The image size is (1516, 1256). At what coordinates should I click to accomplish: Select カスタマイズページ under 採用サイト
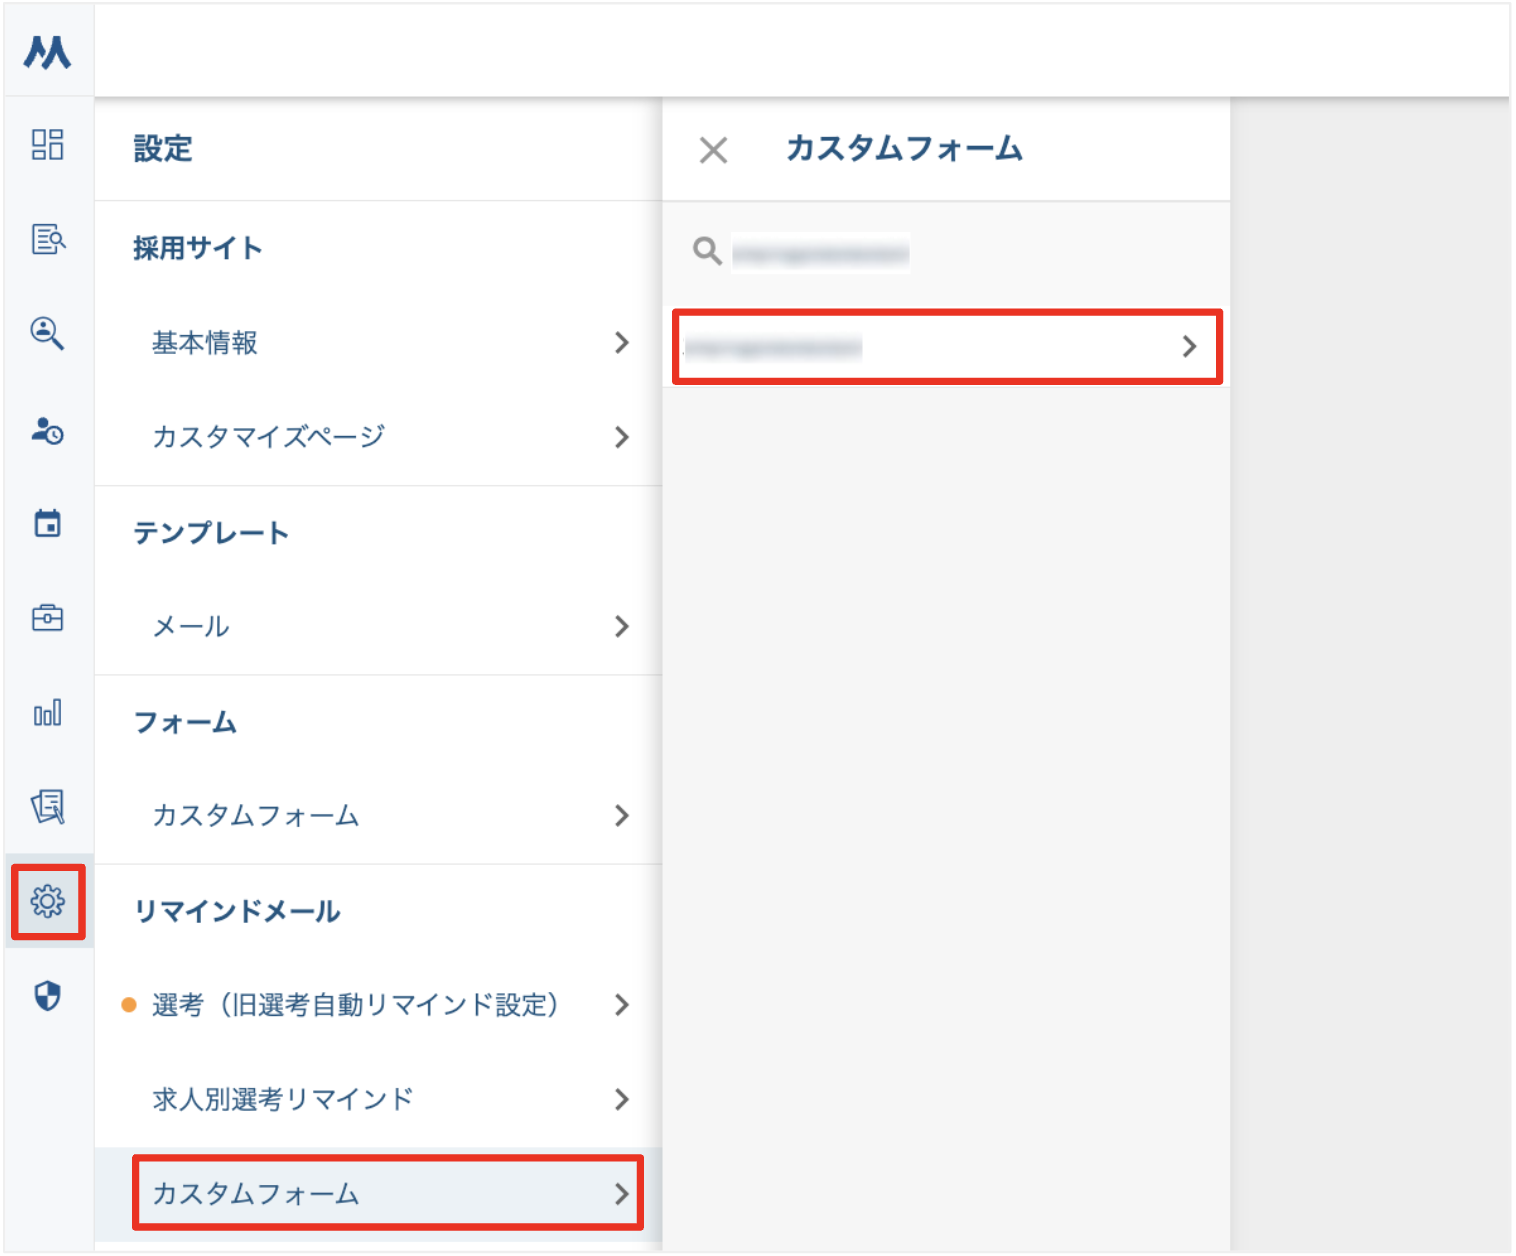[268, 437]
